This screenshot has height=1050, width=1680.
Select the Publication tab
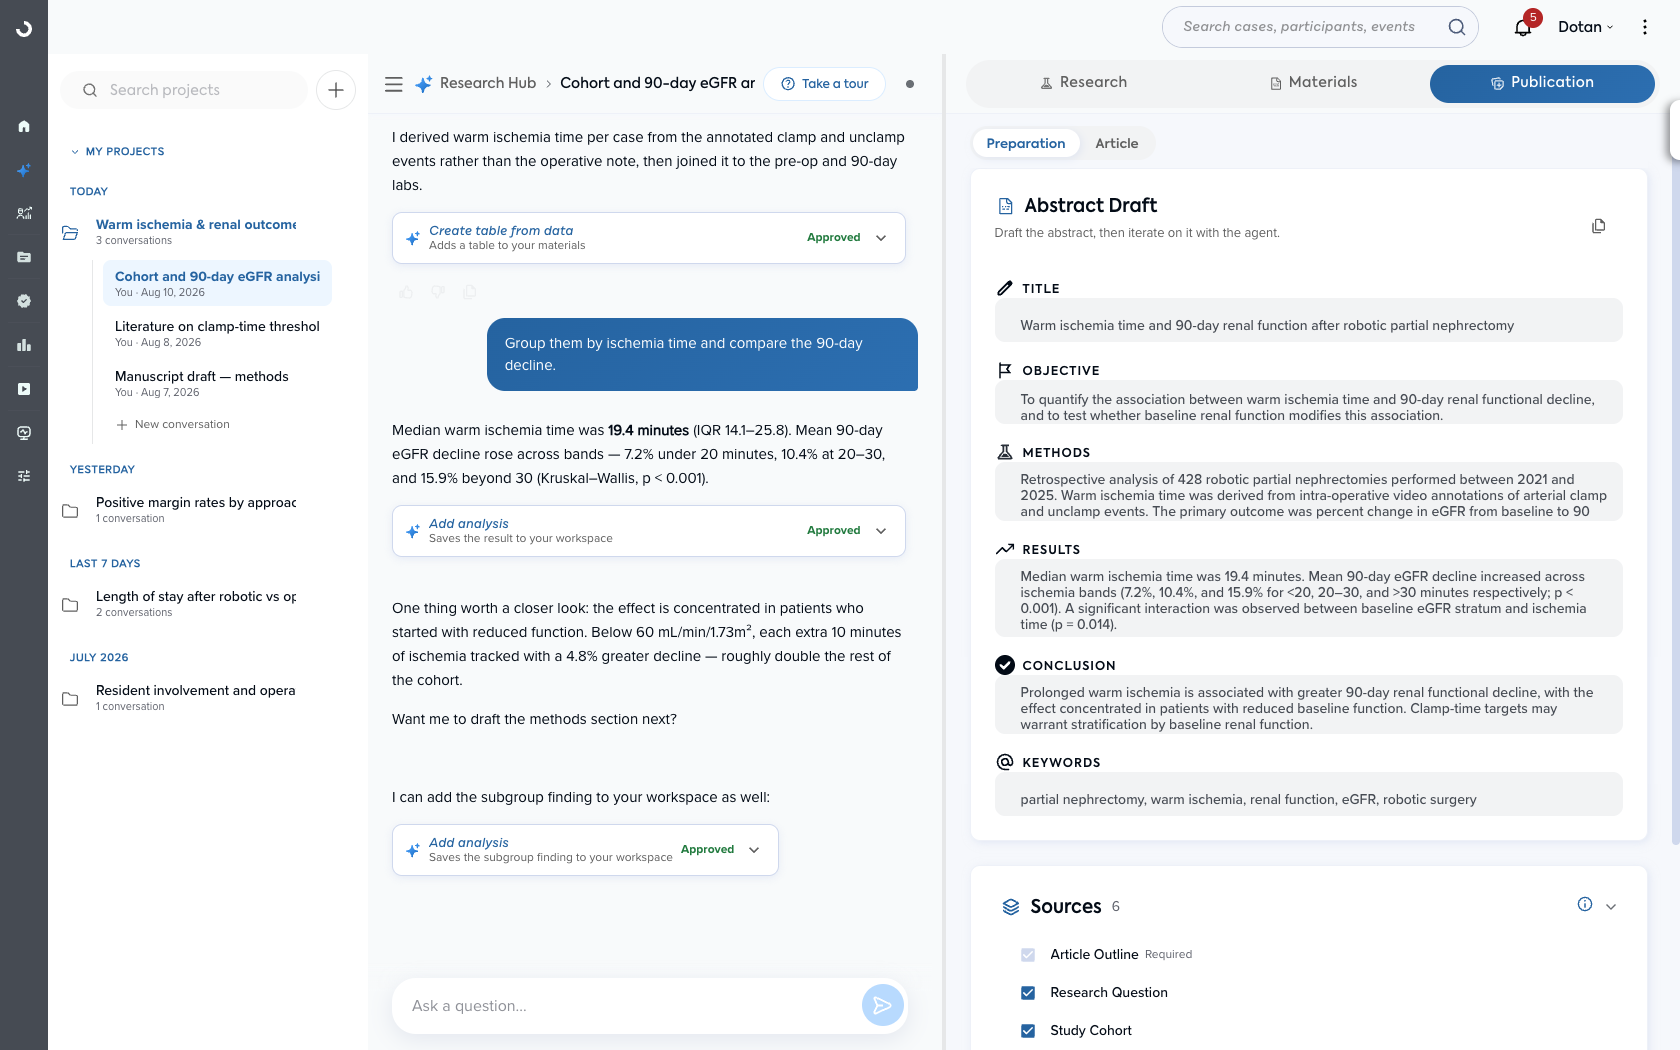pyautogui.click(x=1542, y=83)
